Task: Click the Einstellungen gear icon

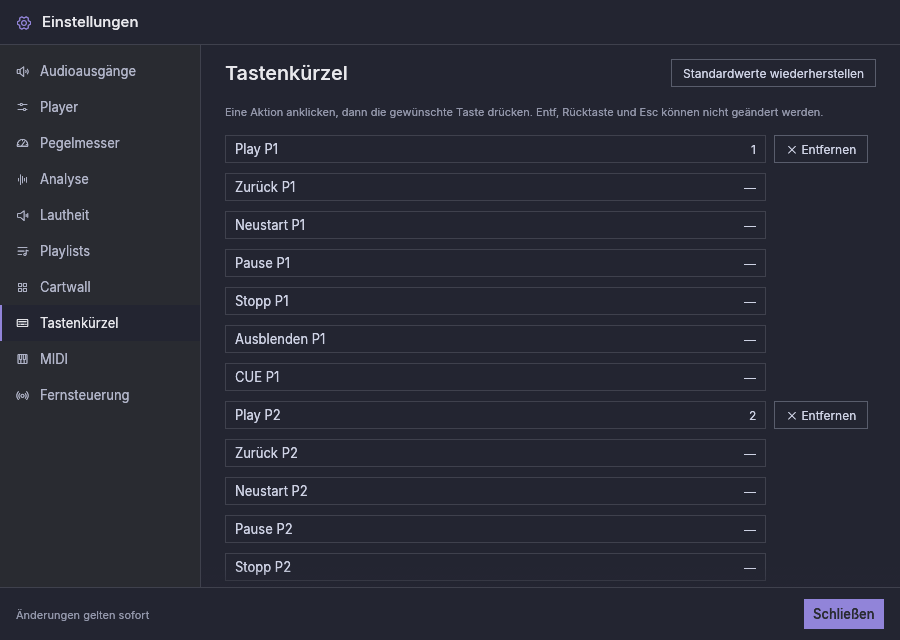Action: click(24, 22)
